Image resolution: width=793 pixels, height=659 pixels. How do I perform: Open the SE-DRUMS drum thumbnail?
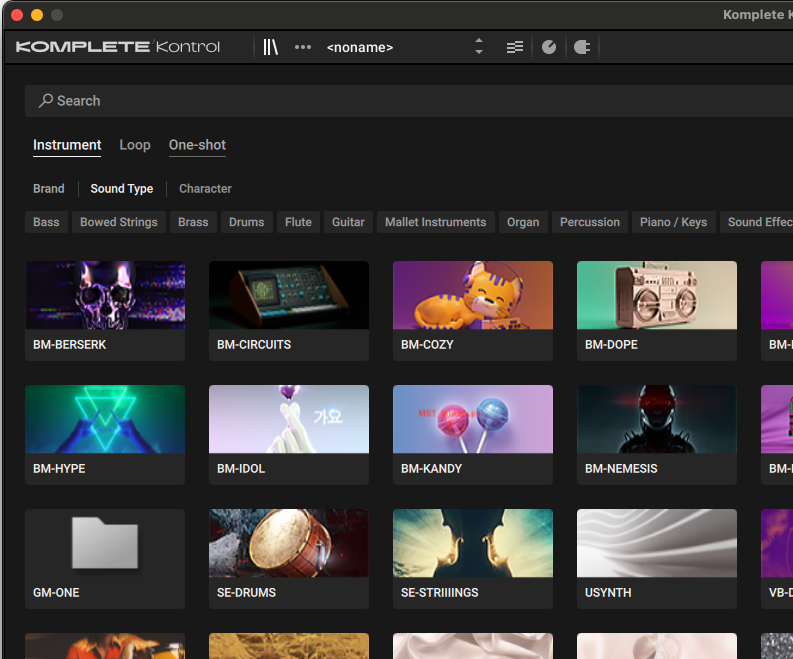(x=289, y=543)
